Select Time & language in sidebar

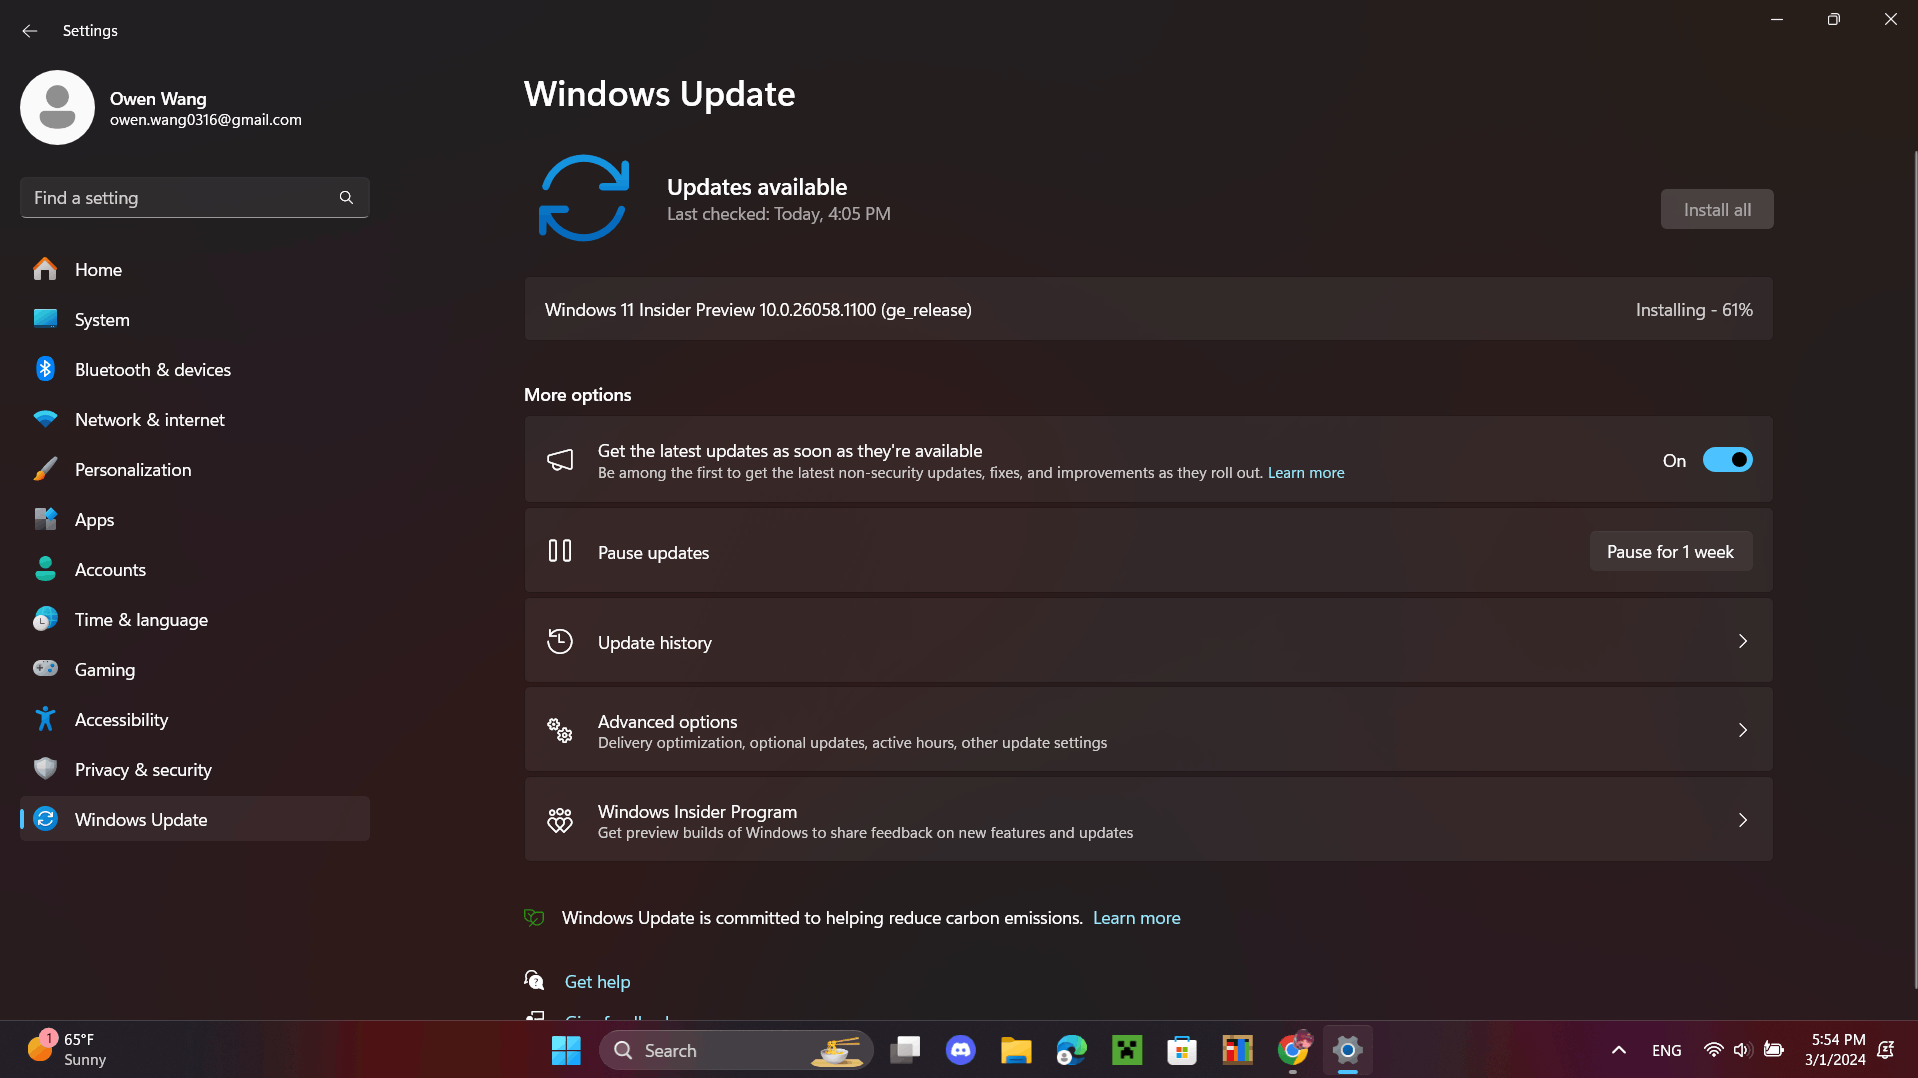pos(141,619)
